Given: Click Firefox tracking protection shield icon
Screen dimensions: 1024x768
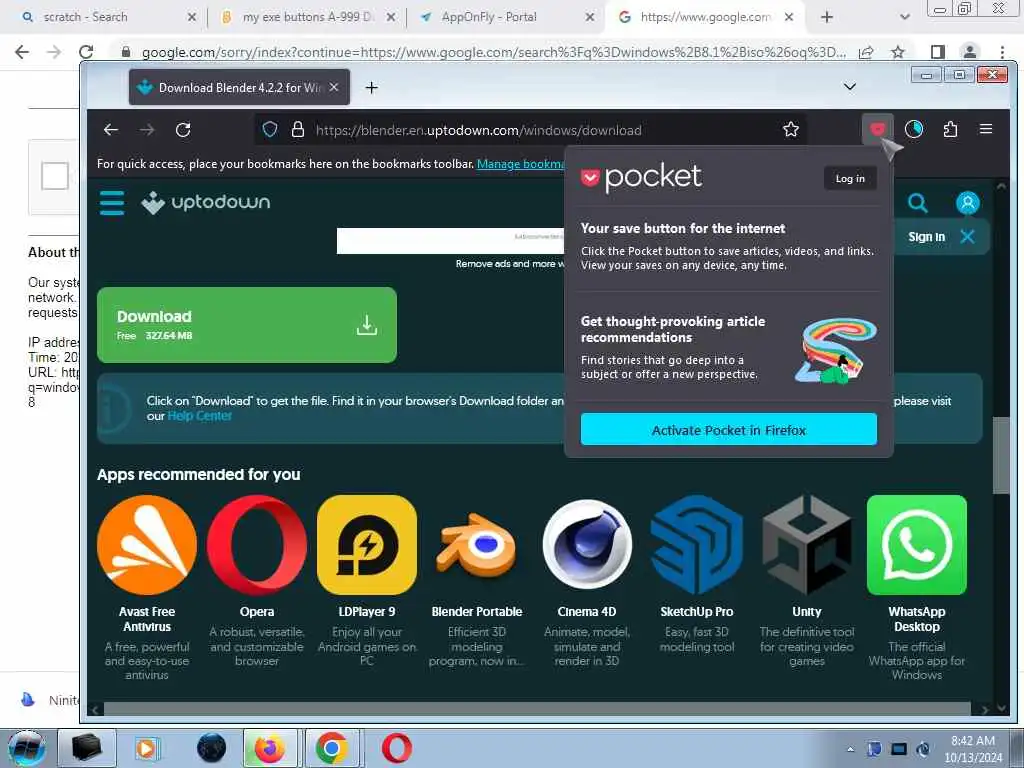Looking at the screenshot, I should (x=270, y=129).
